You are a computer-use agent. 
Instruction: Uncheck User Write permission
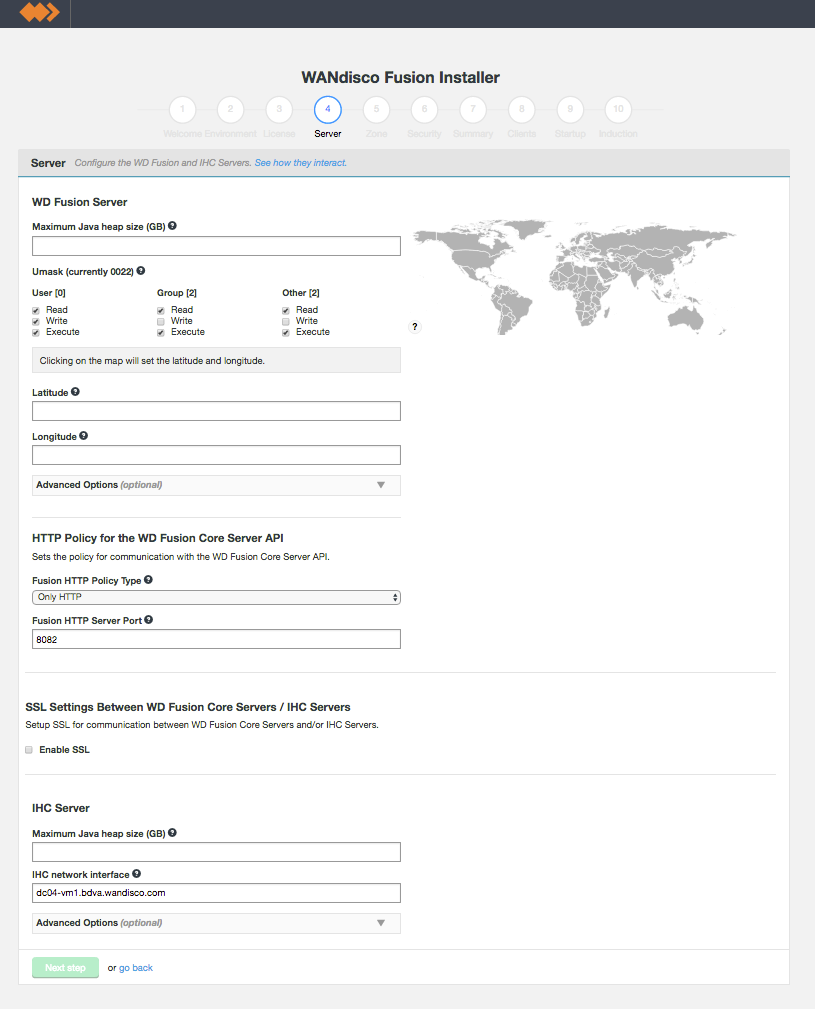click(x=36, y=322)
